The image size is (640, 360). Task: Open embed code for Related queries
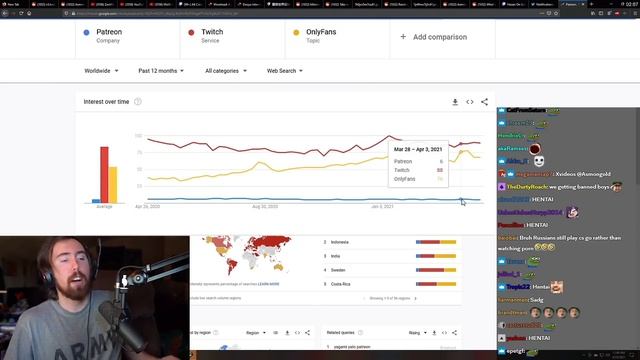pos(444,333)
